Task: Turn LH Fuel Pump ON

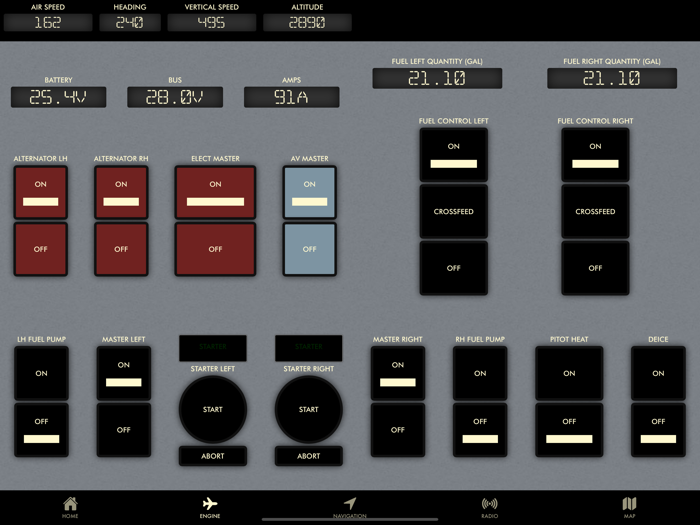Action: coord(42,373)
